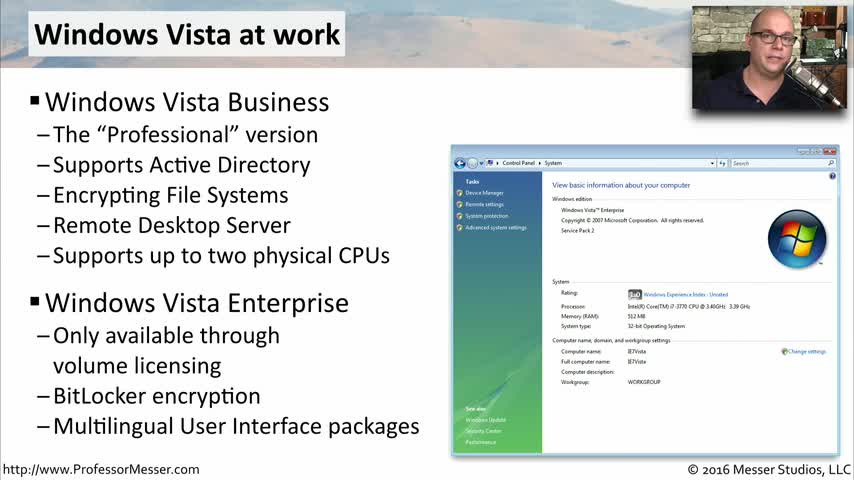Click the shield icon beside Remote settings
The image size is (854, 480).
[x=460, y=204]
